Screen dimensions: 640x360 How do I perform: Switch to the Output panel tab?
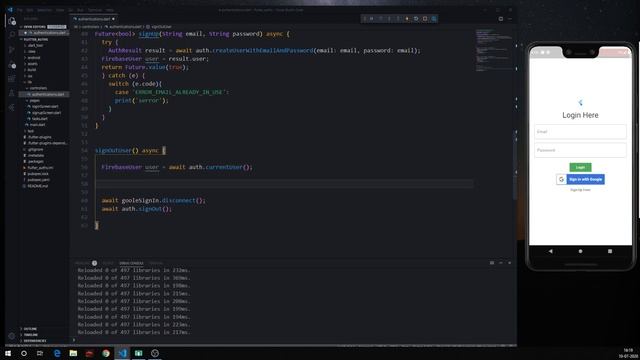coord(108,263)
